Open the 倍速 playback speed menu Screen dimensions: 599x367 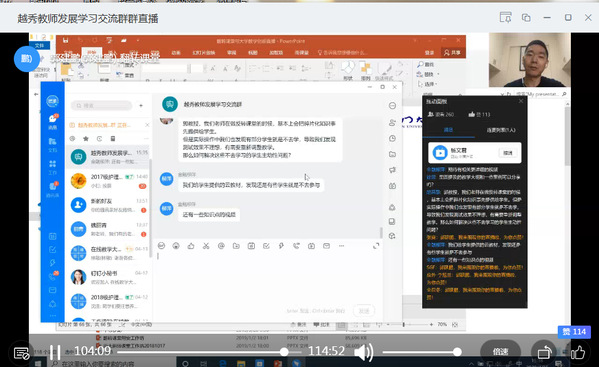pyautogui.click(x=500, y=352)
